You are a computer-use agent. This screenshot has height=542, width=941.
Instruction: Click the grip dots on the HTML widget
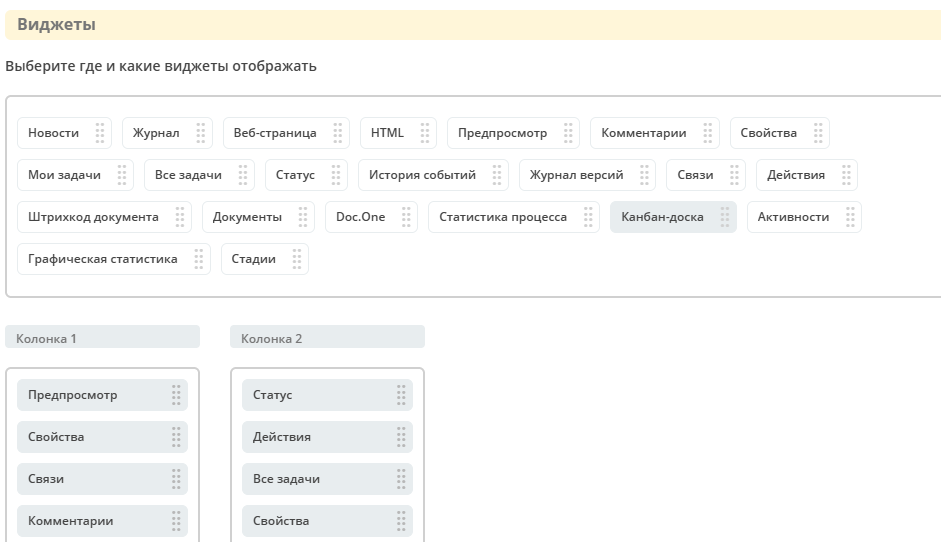point(425,133)
